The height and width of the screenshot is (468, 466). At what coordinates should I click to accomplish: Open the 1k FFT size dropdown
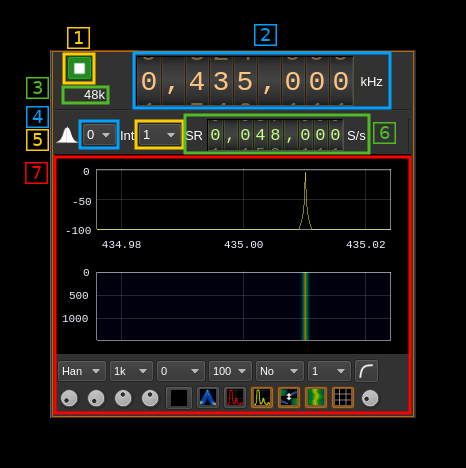[x=131, y=371]
